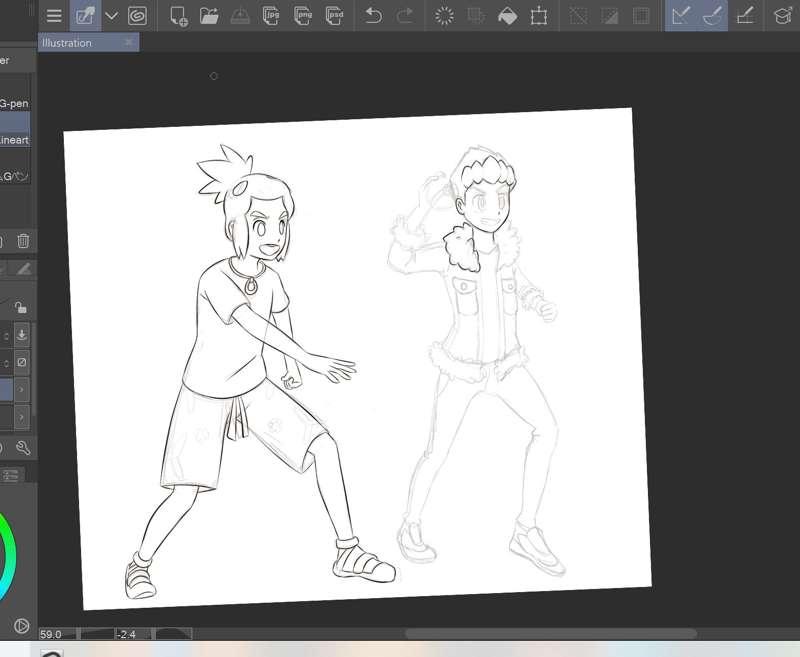Image resolution: width=800 pixels, height=657 pixels.
Task: Toggle the open padlock lock icon
Action: click(x=20, y=307)
